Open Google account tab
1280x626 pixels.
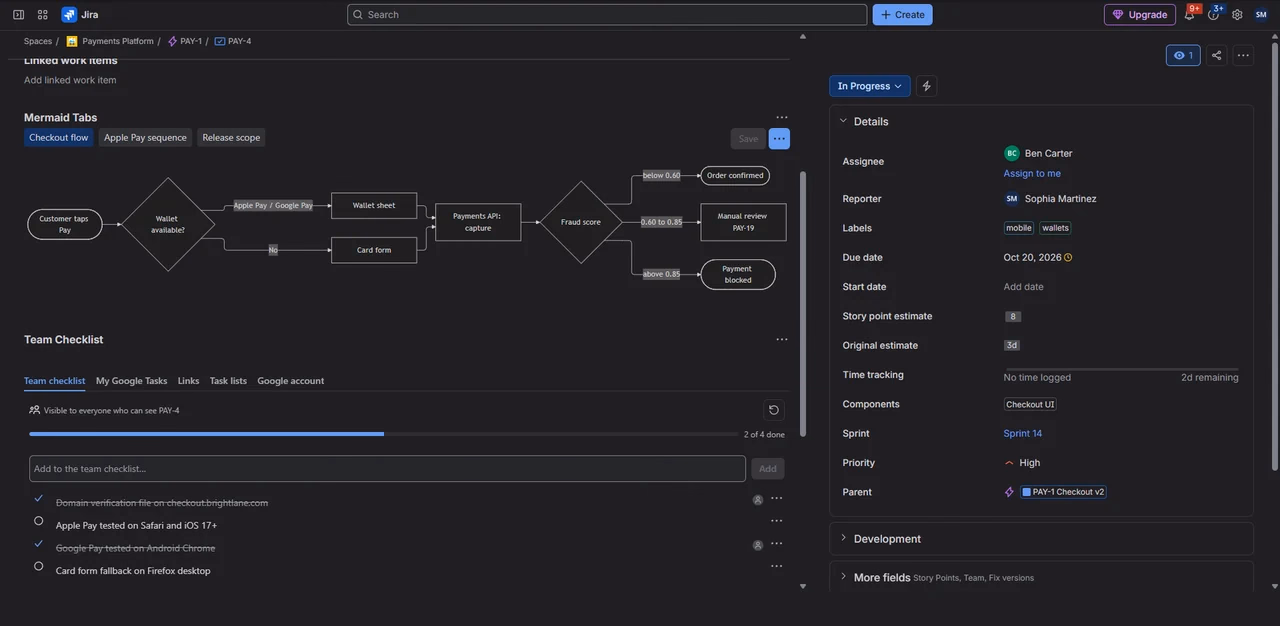291,381
